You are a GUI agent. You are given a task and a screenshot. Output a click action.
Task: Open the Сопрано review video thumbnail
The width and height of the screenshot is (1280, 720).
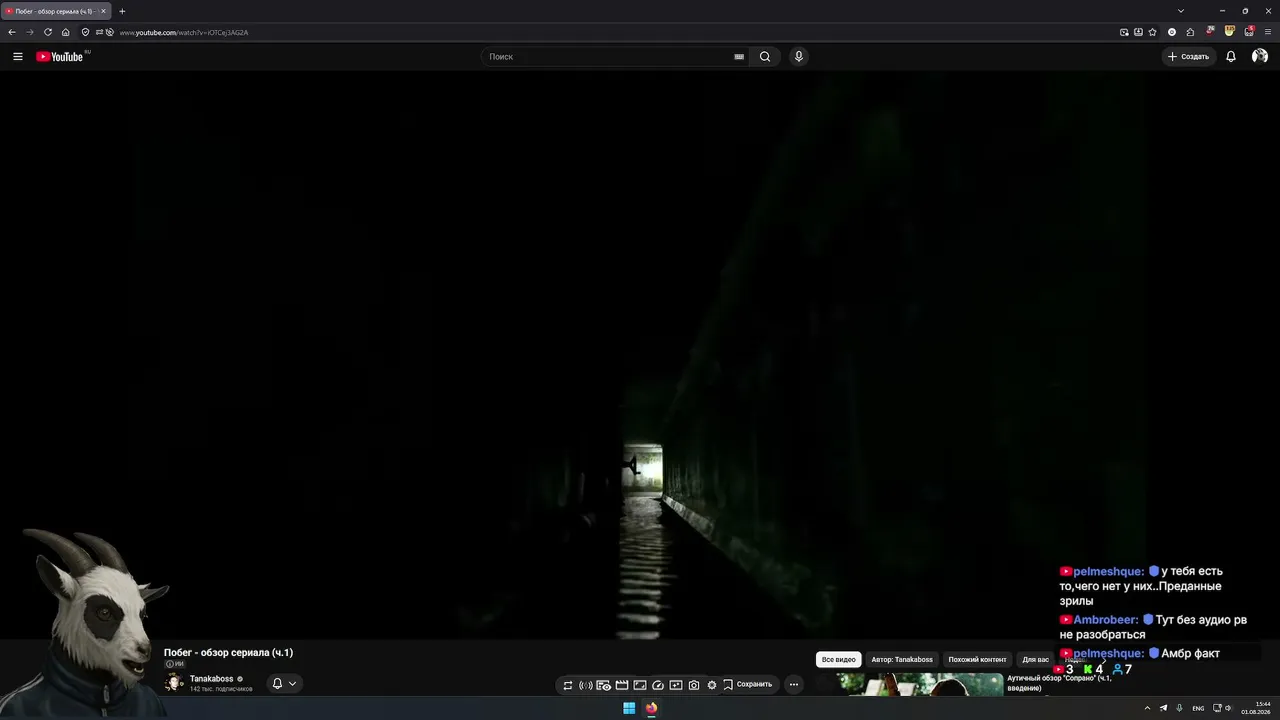(920, 684)
